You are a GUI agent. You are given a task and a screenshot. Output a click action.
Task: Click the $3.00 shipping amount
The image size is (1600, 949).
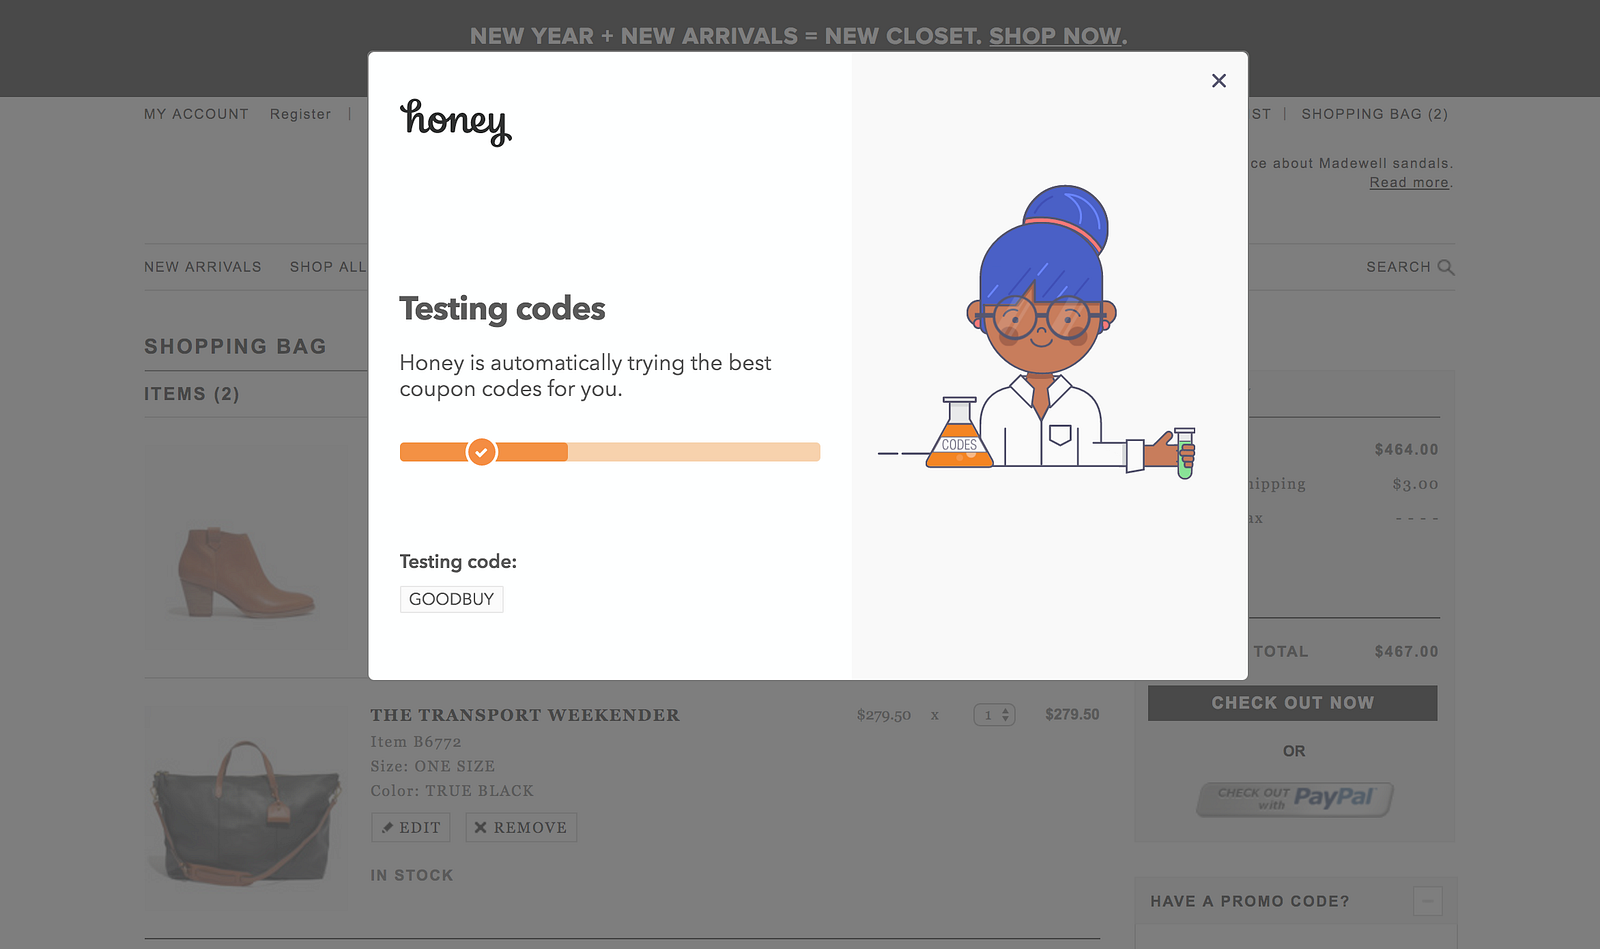coord(1415,484)
